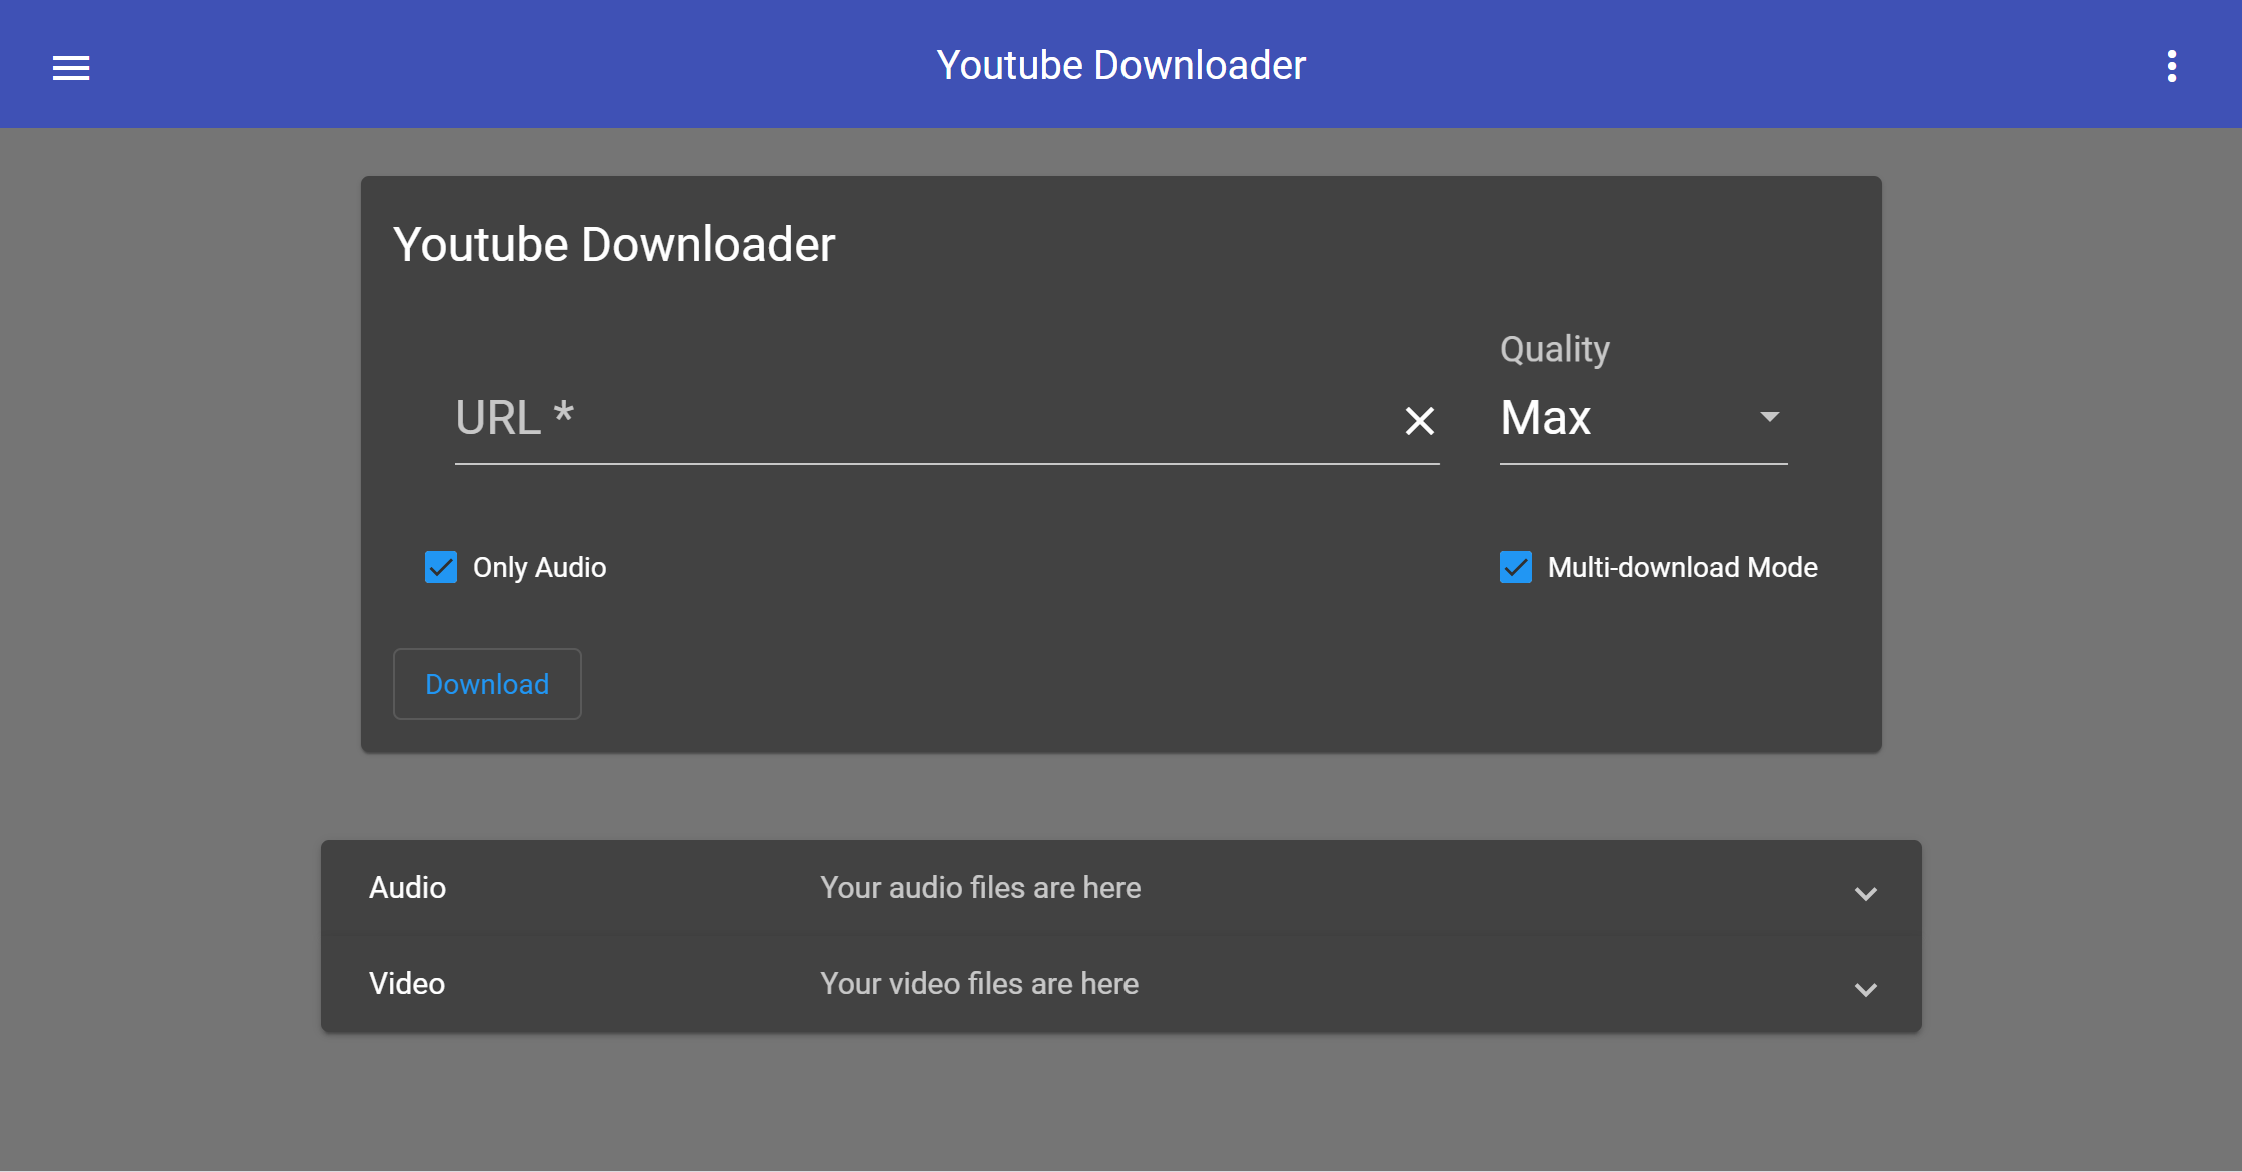The height and width of the screenshot is (1172, 2242).
Task: Click 'Your video files are here' description
Action: [x=979, y=984]
